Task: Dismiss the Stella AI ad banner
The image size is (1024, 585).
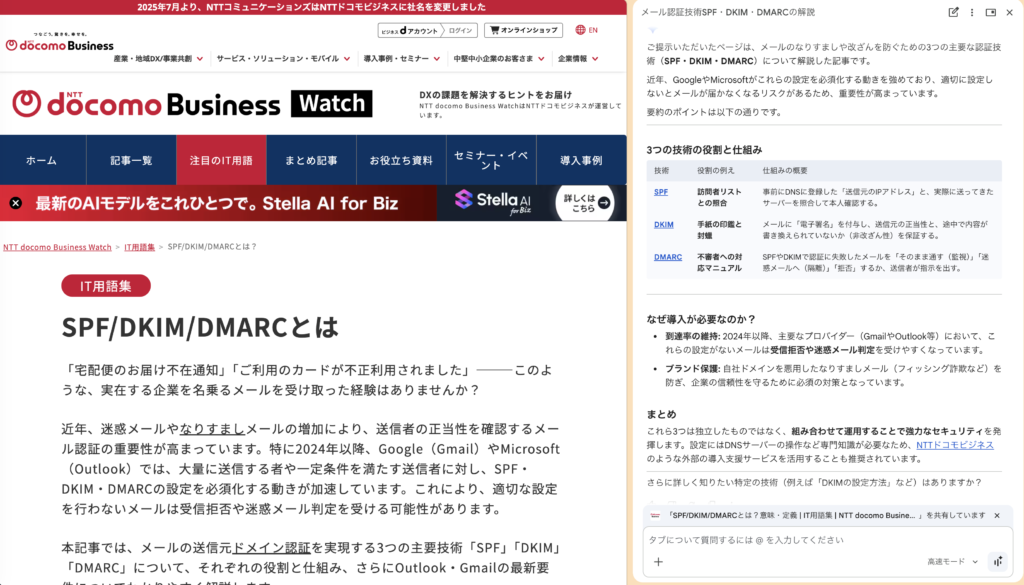Action: click(x=15, y=203)
